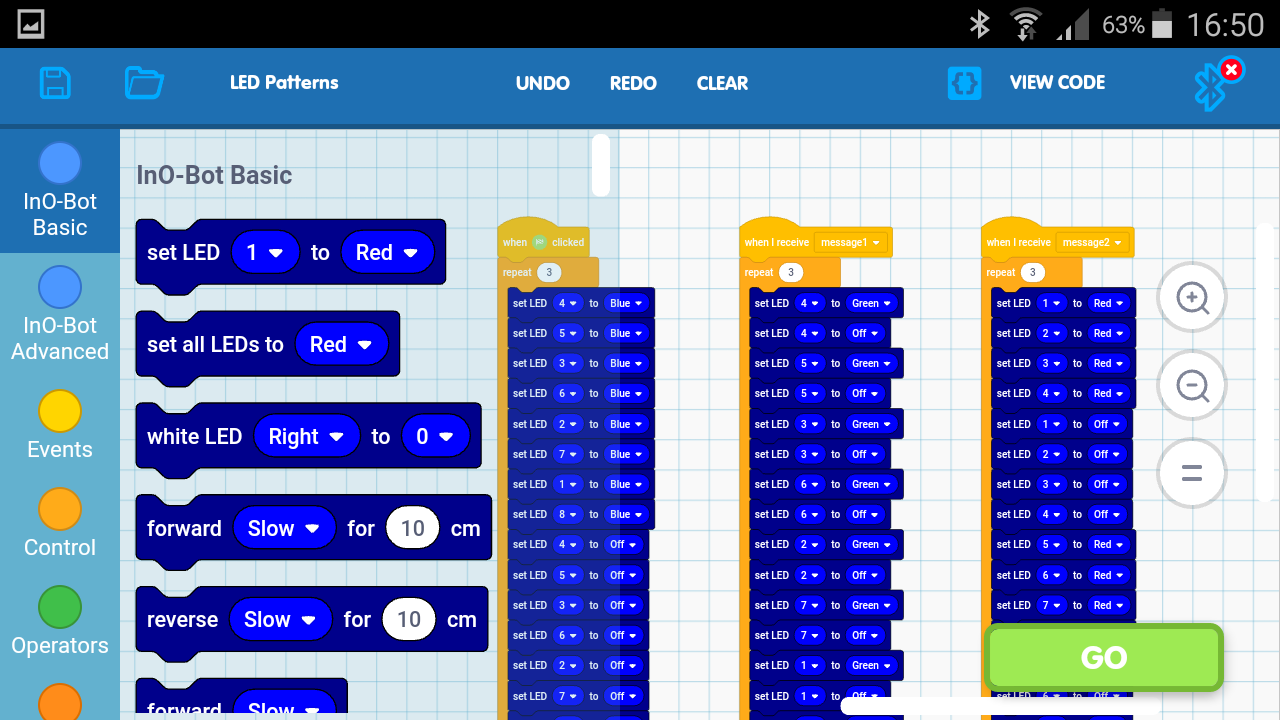The image size is (1280, 720).
Task: Open the message2 dropdown
Action: click(1092, 243)
